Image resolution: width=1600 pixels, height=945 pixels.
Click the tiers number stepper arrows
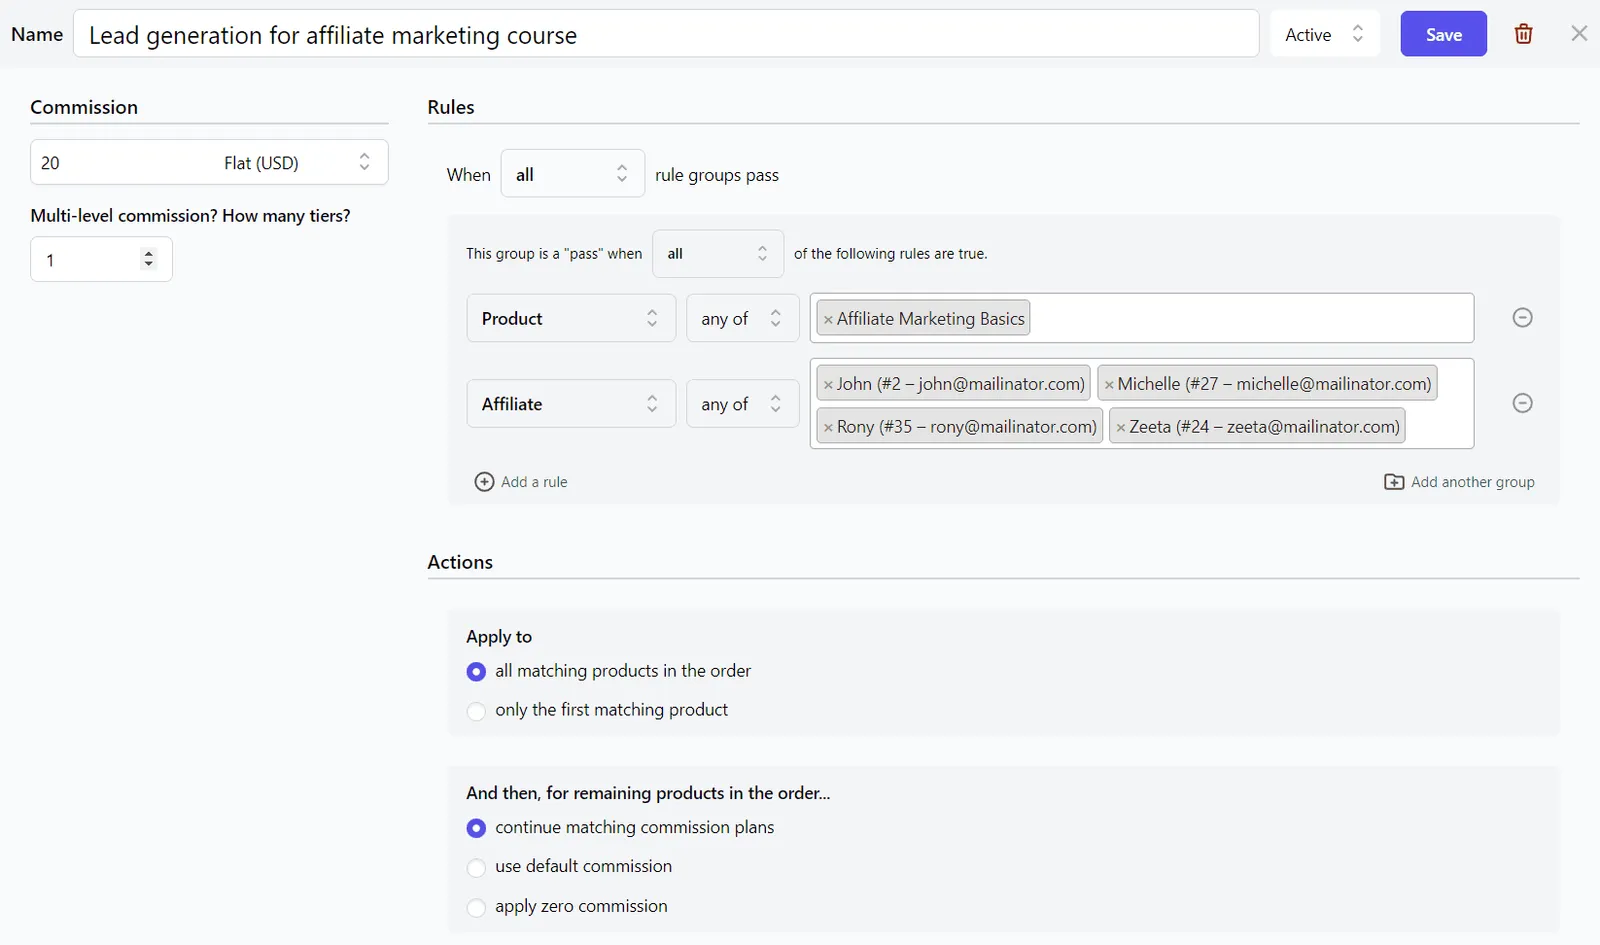coord(149,259)
